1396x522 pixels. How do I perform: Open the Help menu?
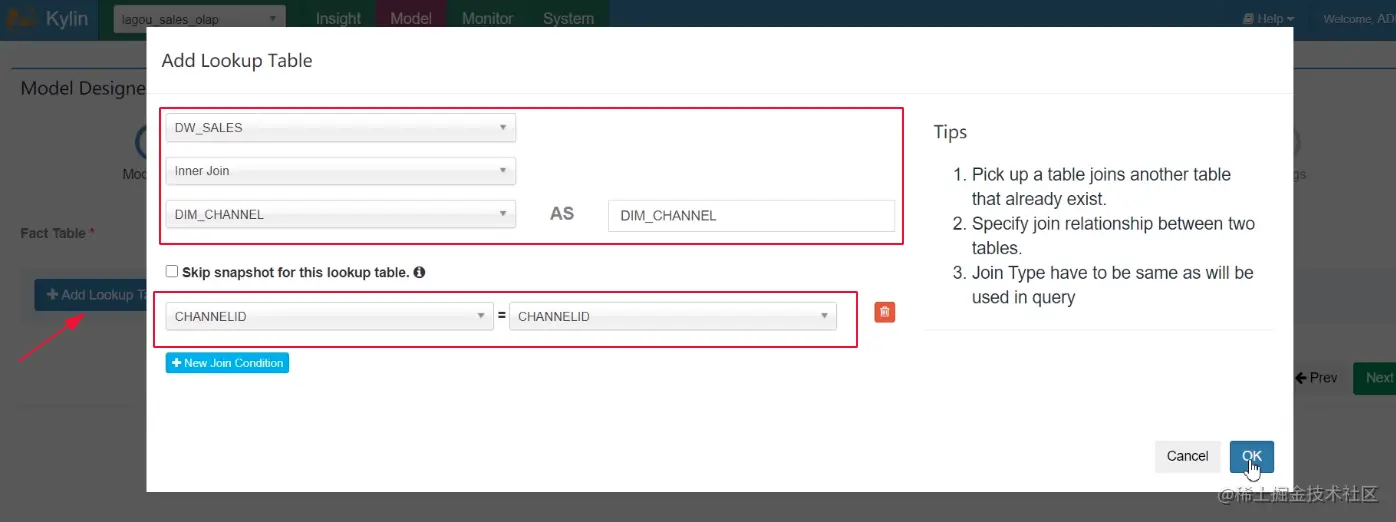pos(1268,19)
